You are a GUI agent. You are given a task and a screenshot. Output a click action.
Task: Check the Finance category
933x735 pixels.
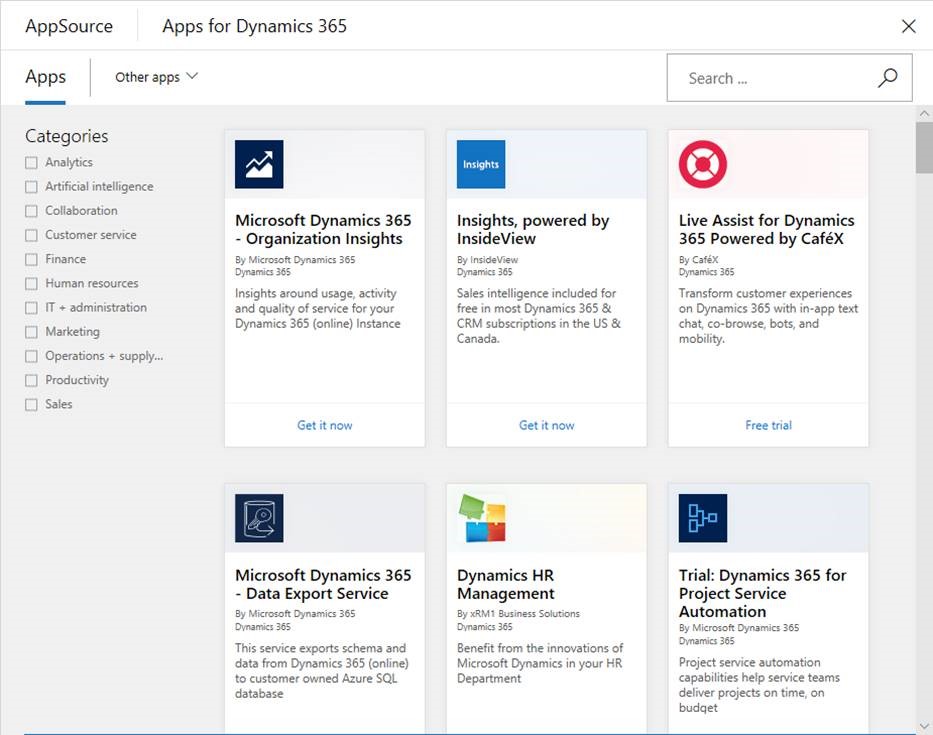coord(32,259)
